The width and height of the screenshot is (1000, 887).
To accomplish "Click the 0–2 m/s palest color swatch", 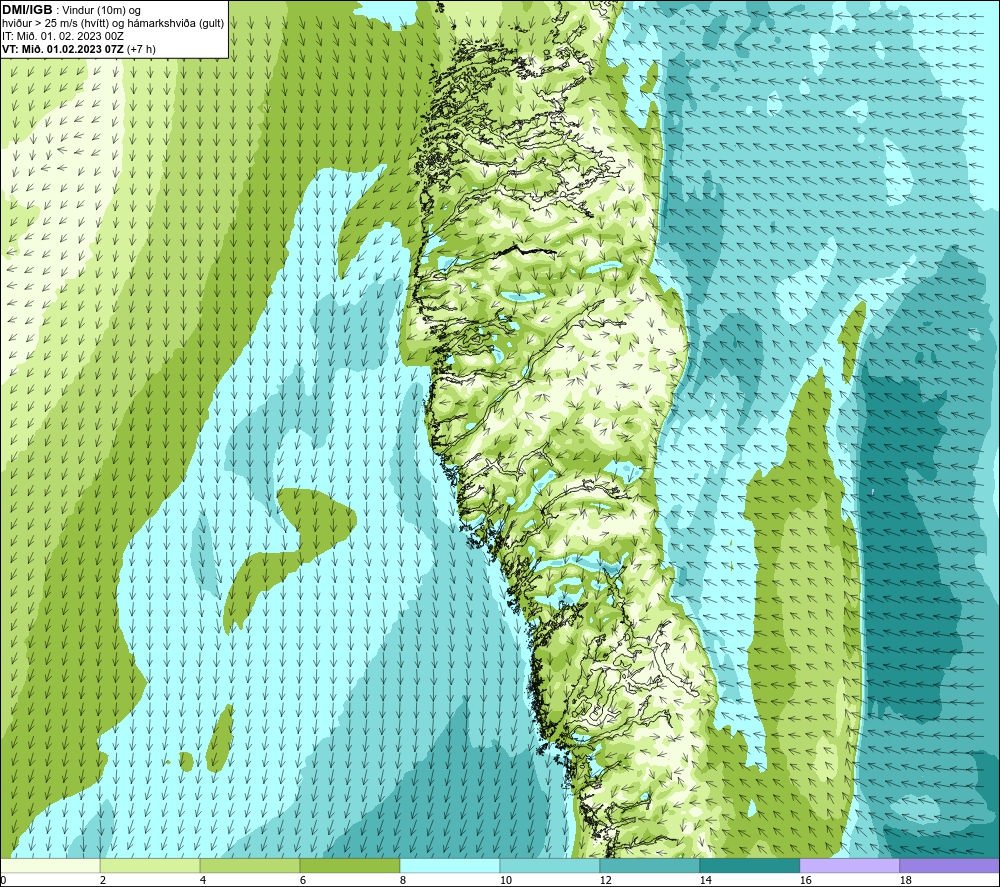I will (x=50, y=866).
